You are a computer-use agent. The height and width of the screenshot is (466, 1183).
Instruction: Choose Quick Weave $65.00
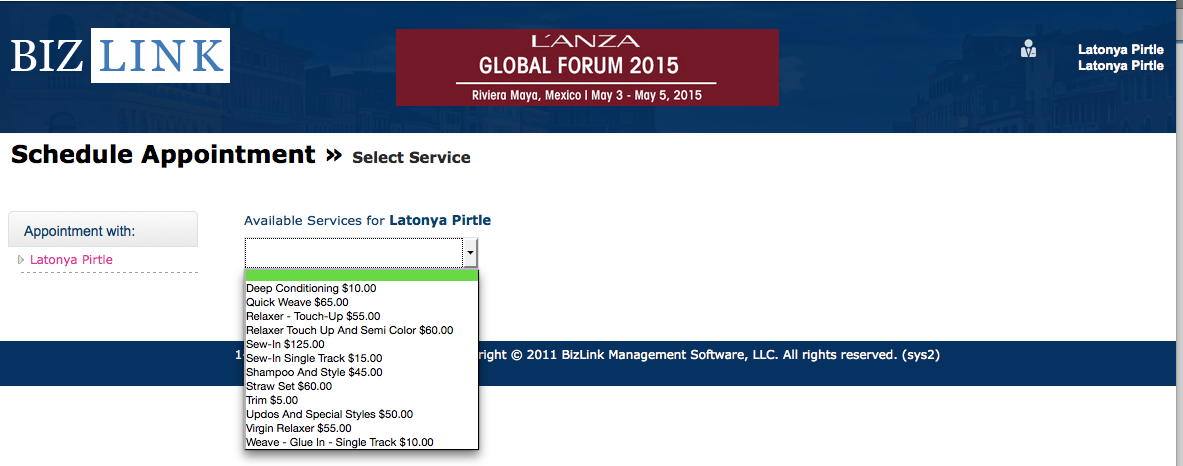pyautogui.click(x=361, y=302)
